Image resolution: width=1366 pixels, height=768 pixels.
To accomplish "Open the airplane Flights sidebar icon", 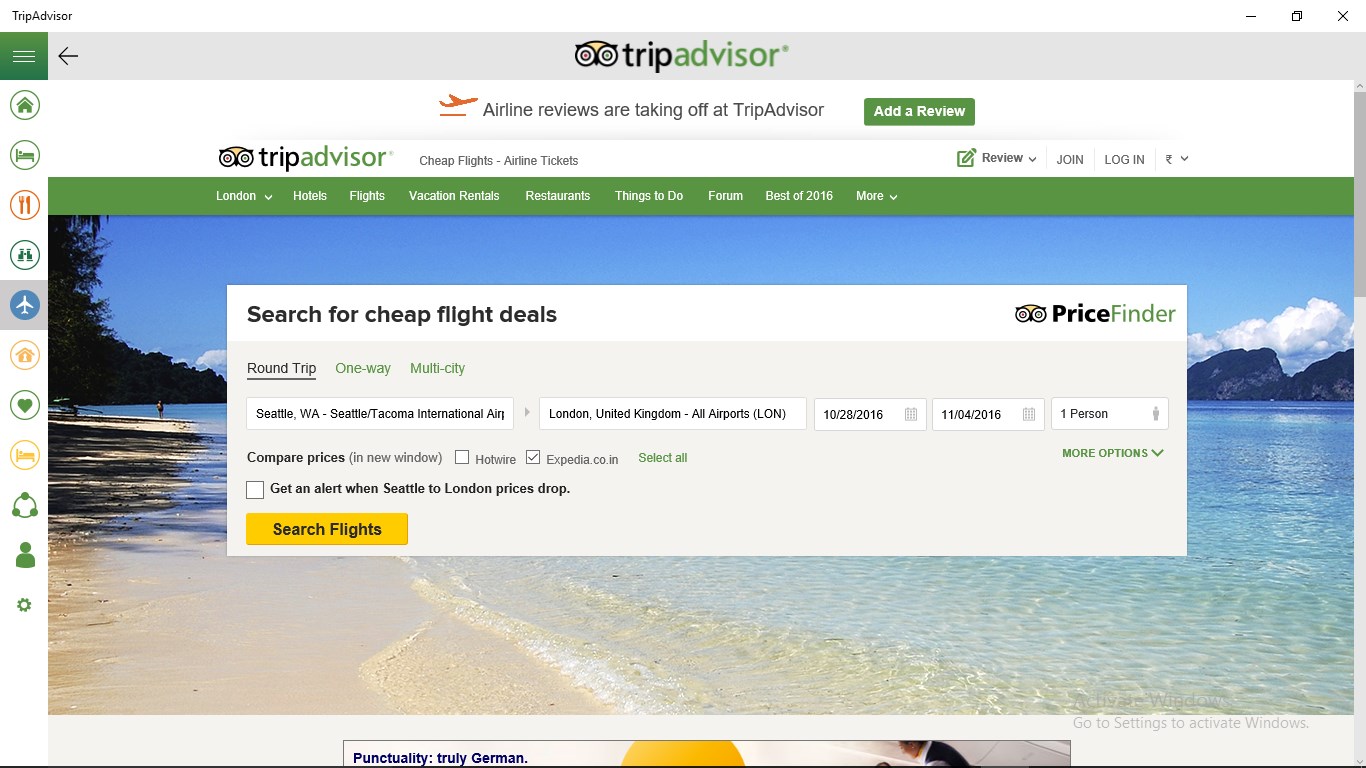I will (25, 305).
